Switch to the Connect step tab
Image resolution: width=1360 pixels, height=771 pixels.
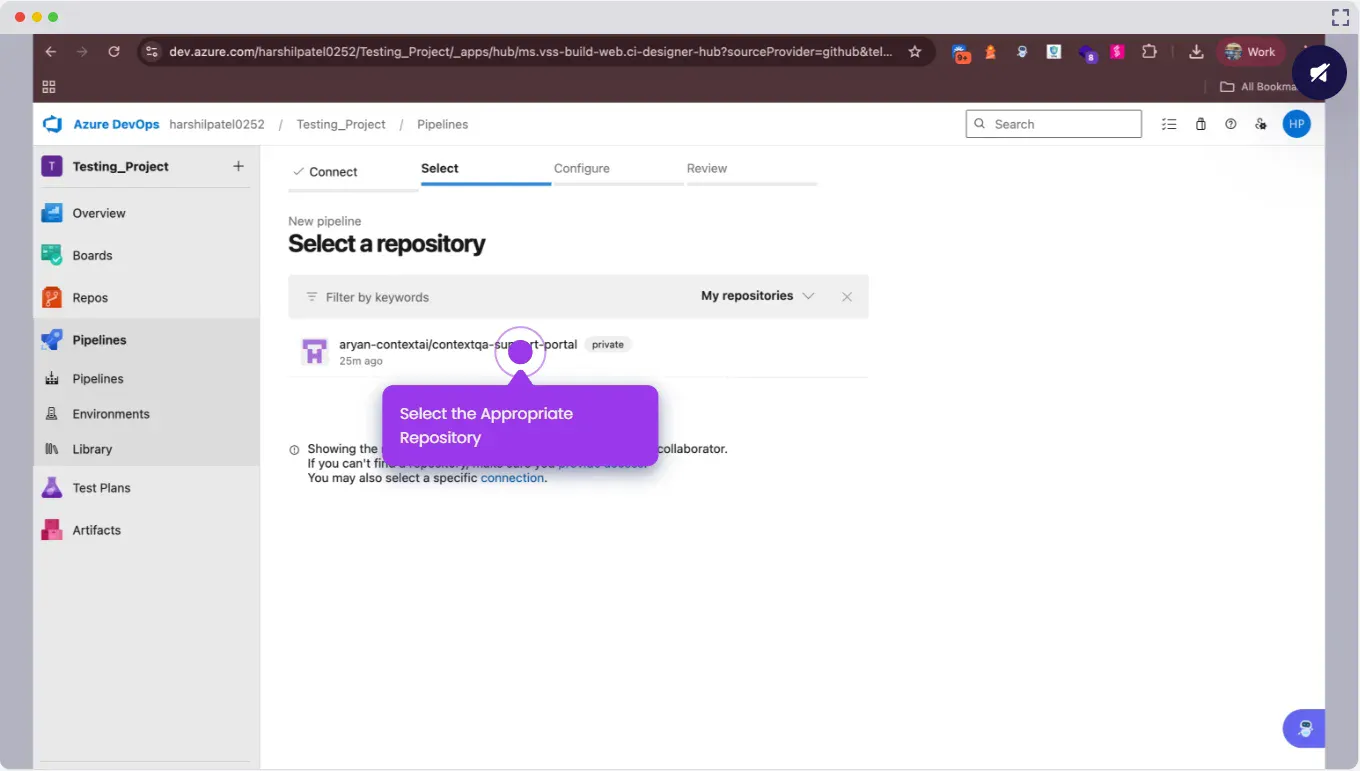[332, 172]
